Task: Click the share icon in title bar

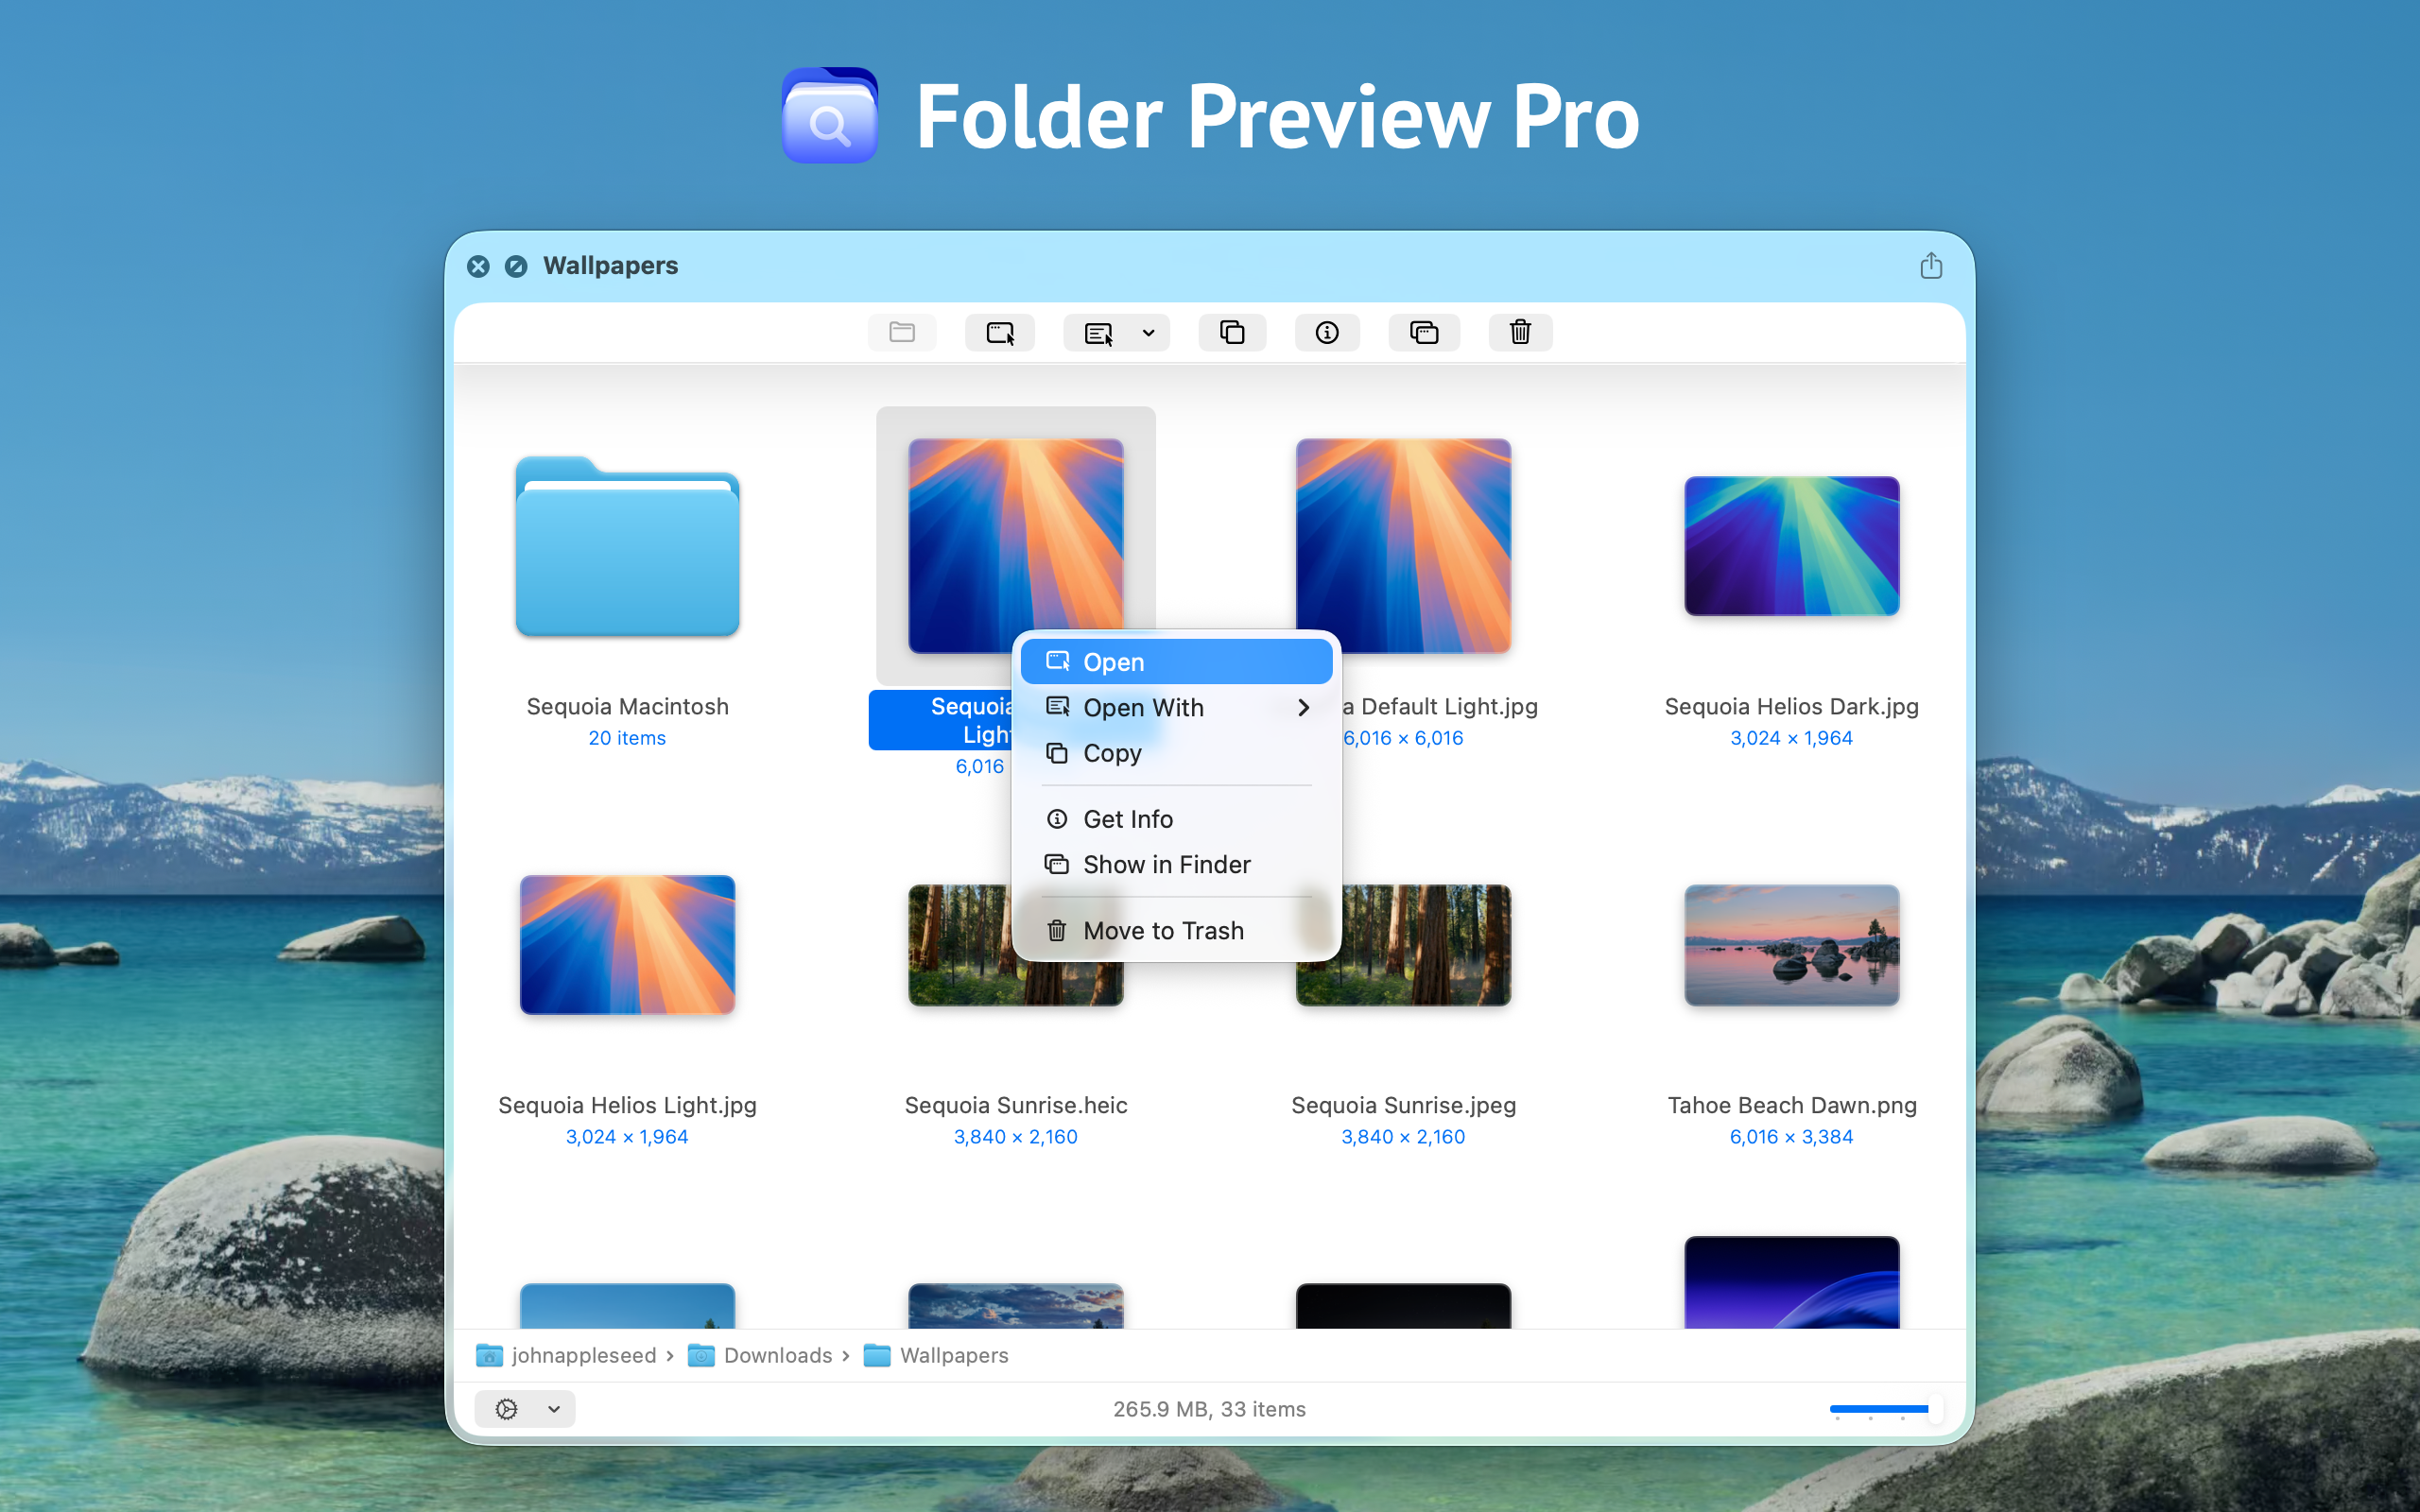Action: tap(1930, 266)
